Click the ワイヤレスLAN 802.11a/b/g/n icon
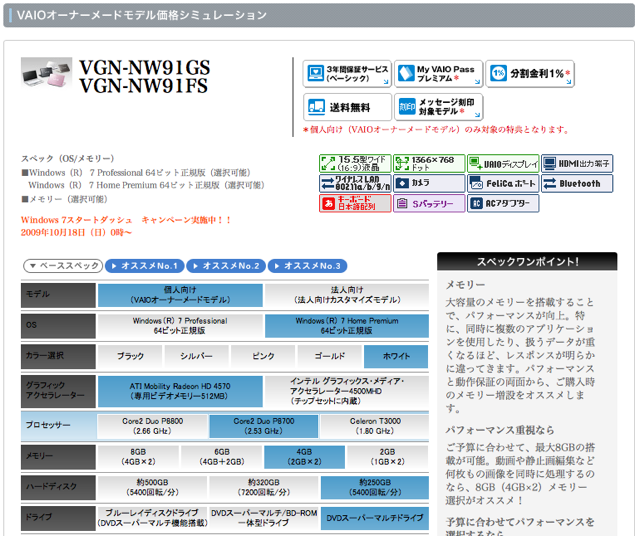 pyautogui.click(x=355, y=183)
